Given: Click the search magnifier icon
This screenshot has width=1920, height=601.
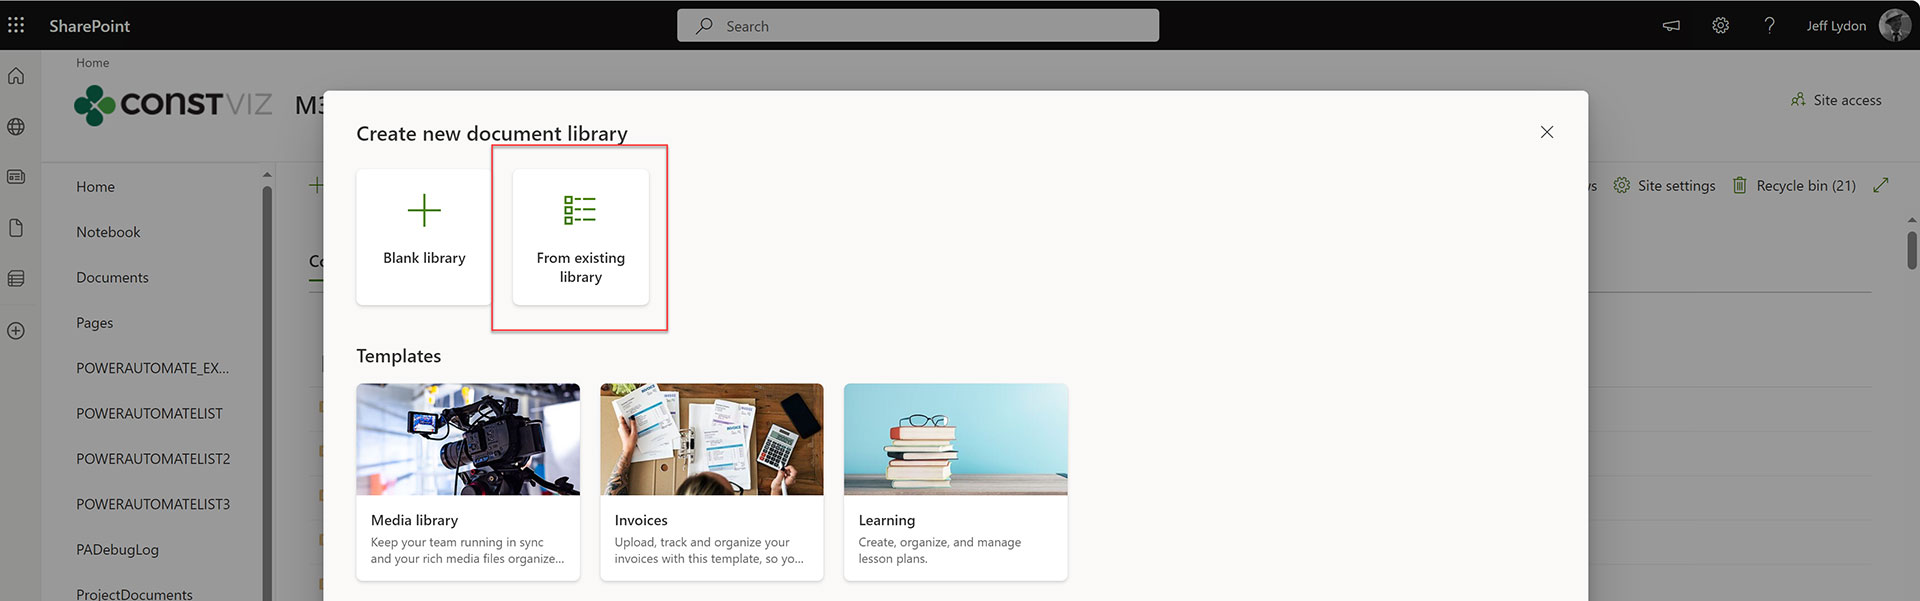Looking at the screenshot, I should 705,26.
